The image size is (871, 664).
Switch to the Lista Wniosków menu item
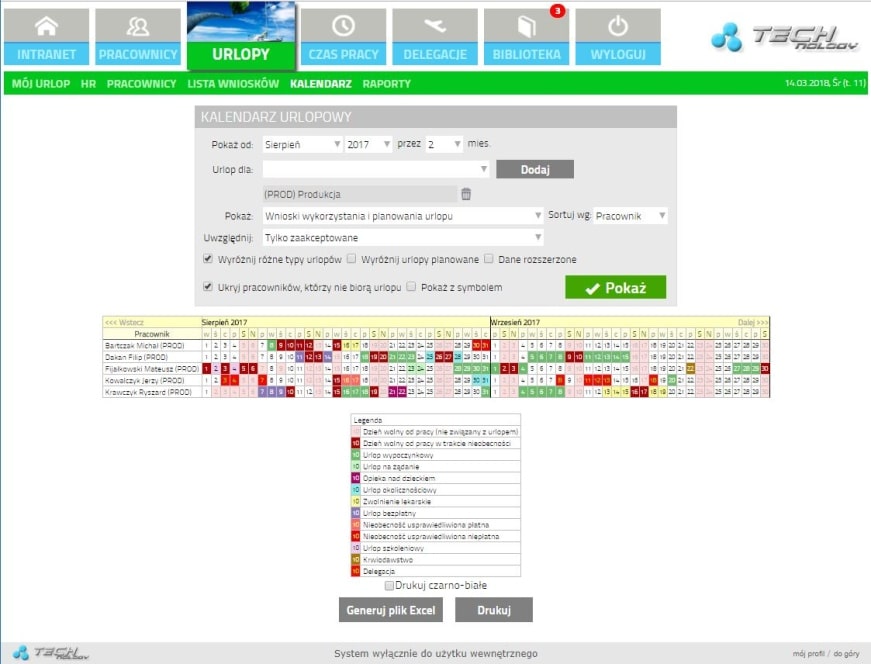coord(233,84)
